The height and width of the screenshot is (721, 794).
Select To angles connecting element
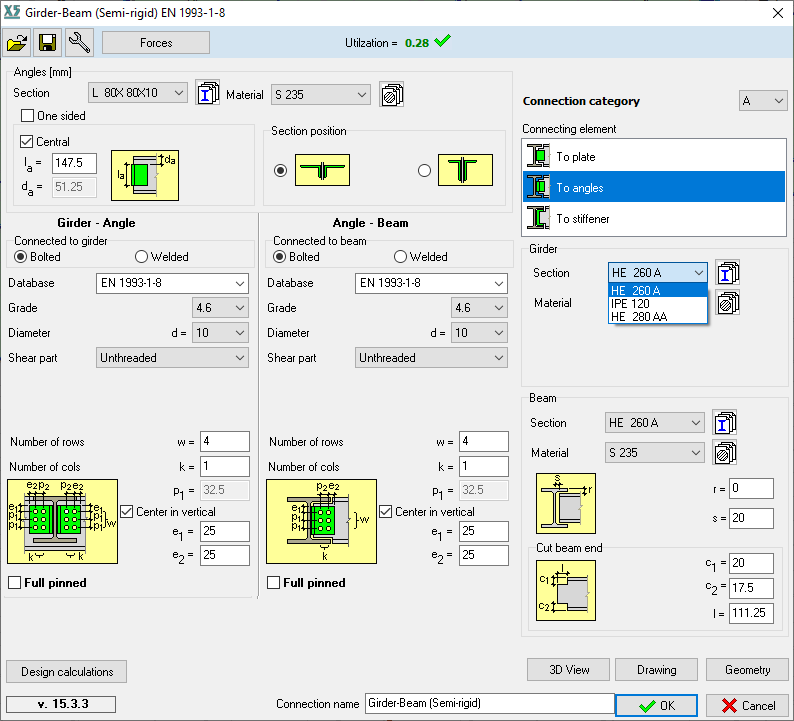tap(654, 187)
